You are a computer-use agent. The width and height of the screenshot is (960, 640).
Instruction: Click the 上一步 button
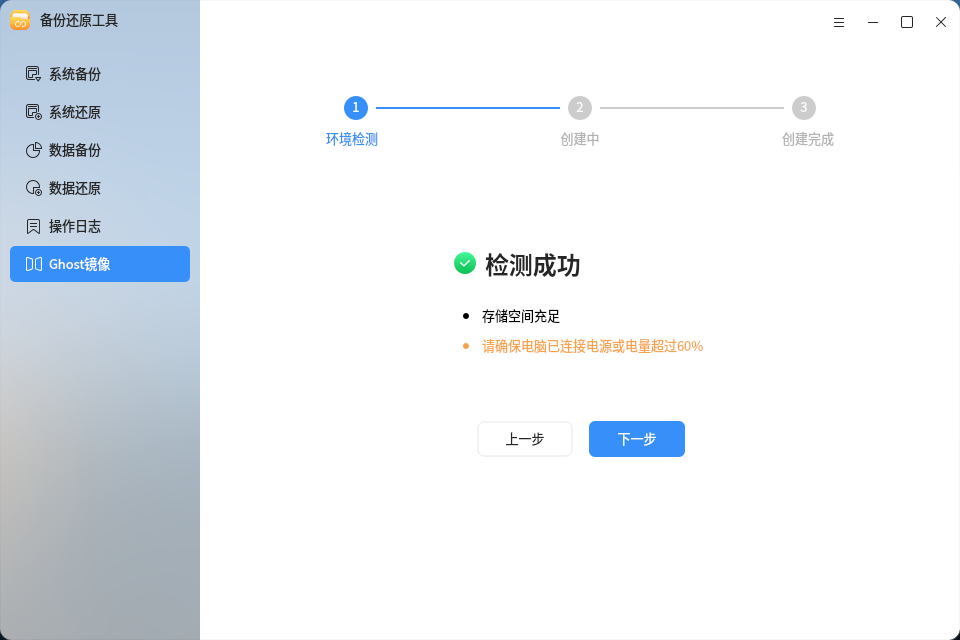coord(525,439)
